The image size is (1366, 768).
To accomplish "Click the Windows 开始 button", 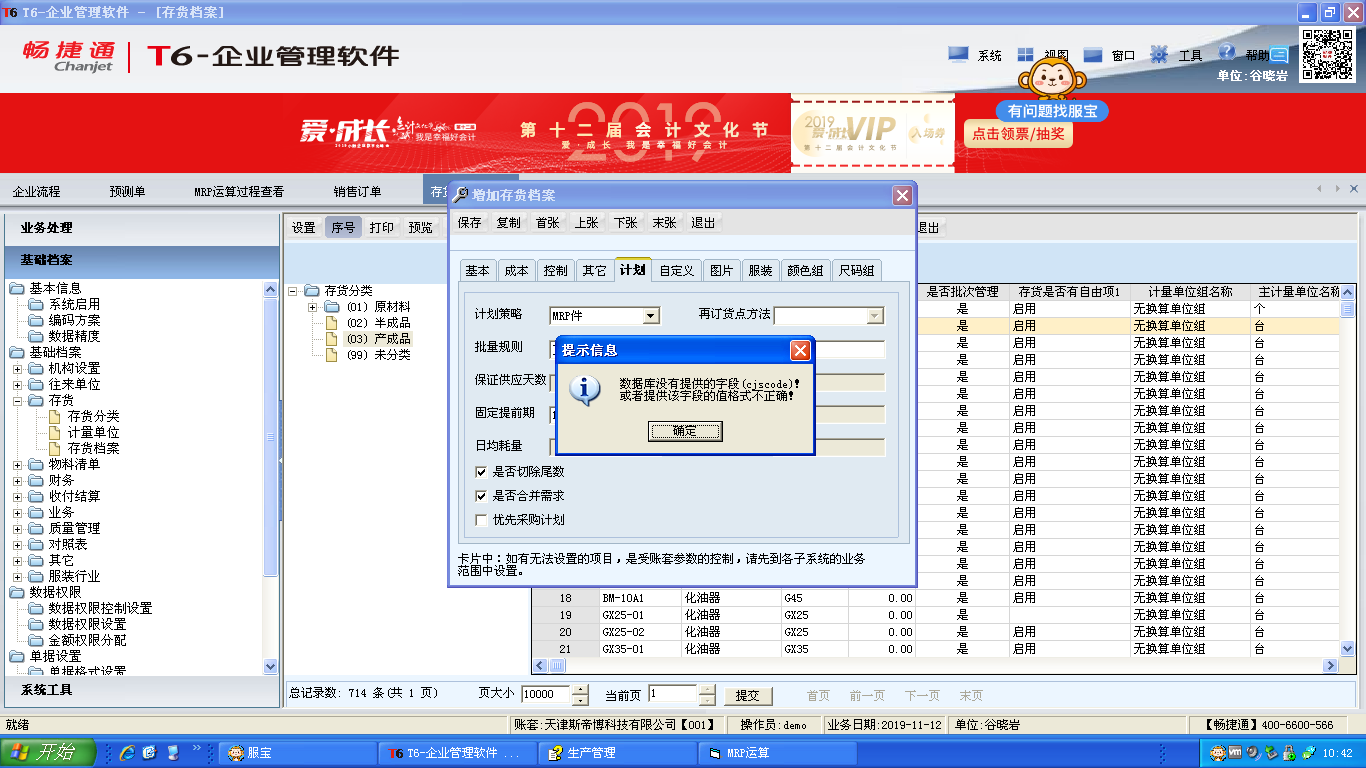I will click(48, 752).
